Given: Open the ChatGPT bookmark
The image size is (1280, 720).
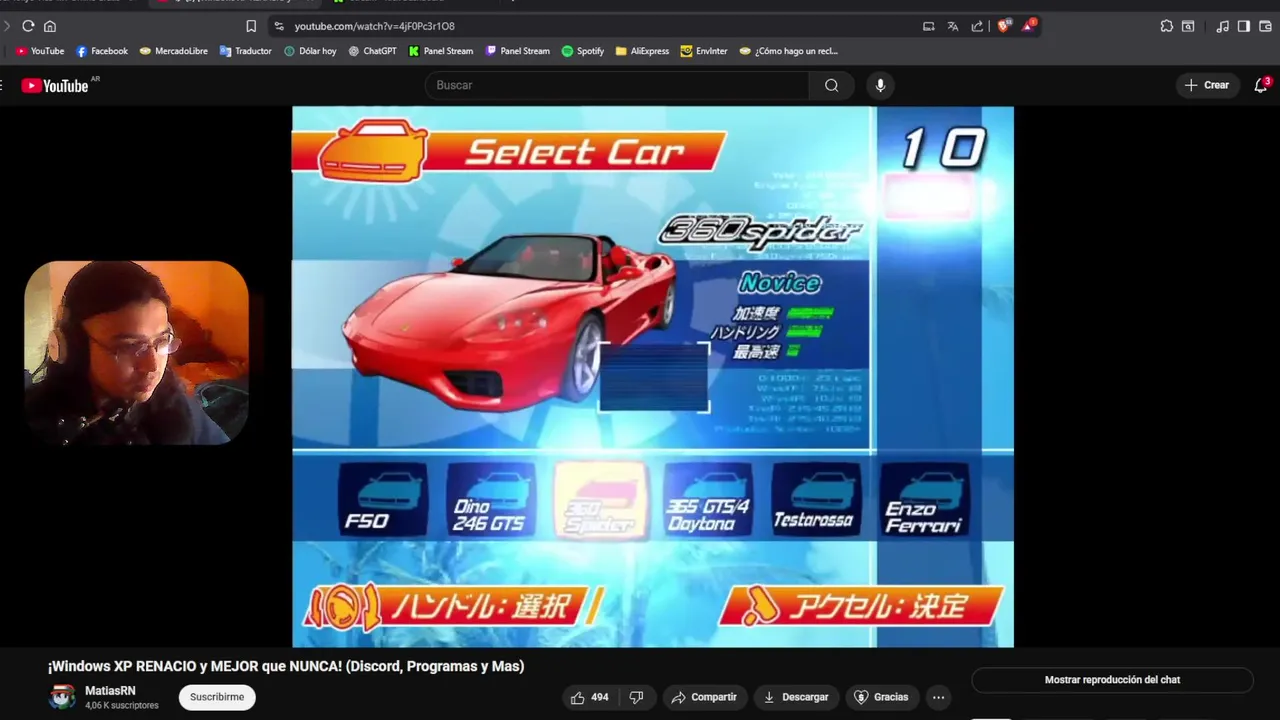Looking at the screenshot, I should 372,51.
